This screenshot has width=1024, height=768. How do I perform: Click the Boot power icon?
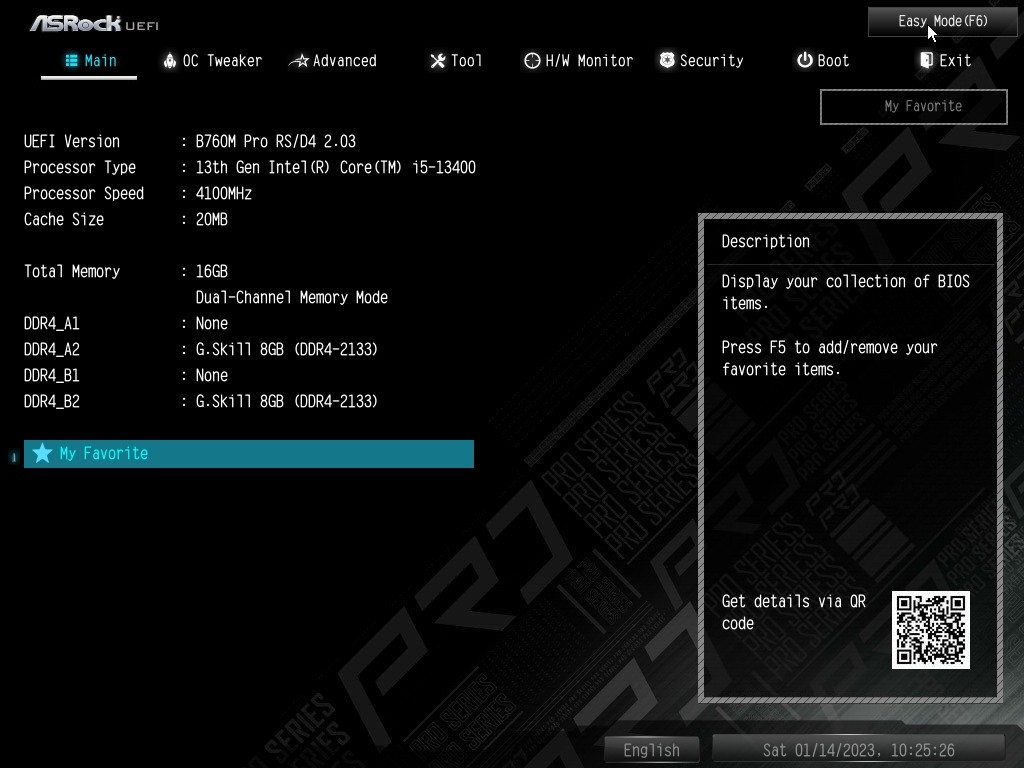(805, 60)
